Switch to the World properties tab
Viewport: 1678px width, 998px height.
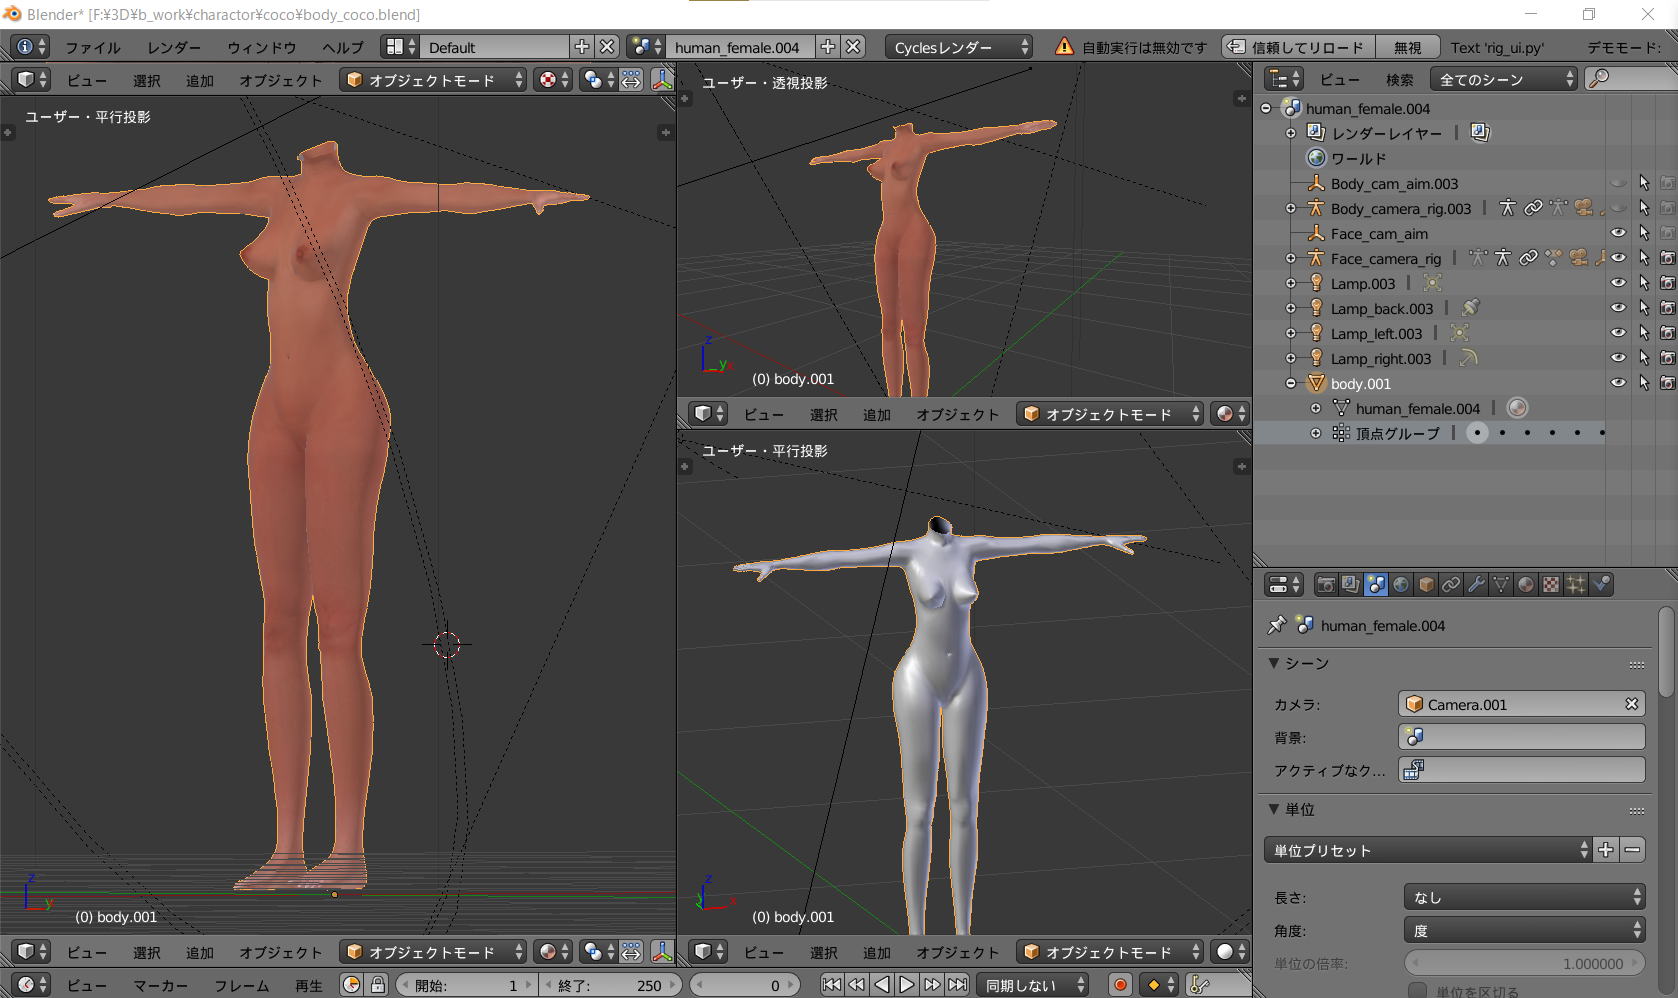(x=1401, y=585)
